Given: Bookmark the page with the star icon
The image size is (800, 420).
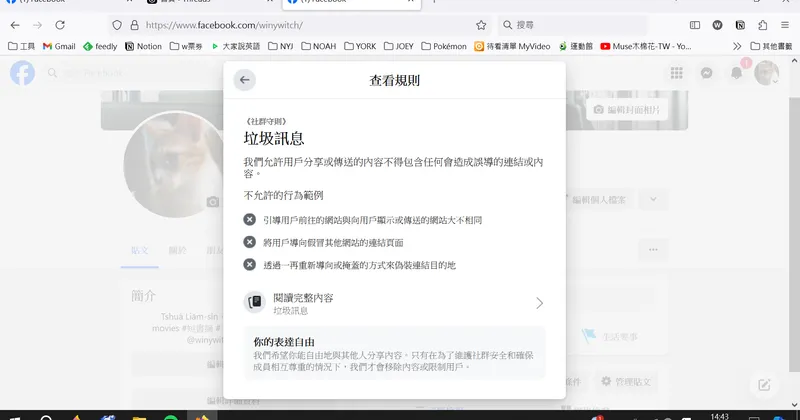Looking at the screenshot, I should pyautogui.click(x=481, y=25).
